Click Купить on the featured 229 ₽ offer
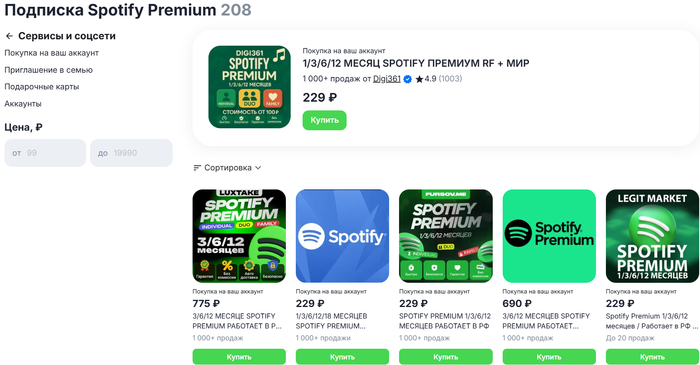This screenshot has width=700, height=365. point(325,120)
